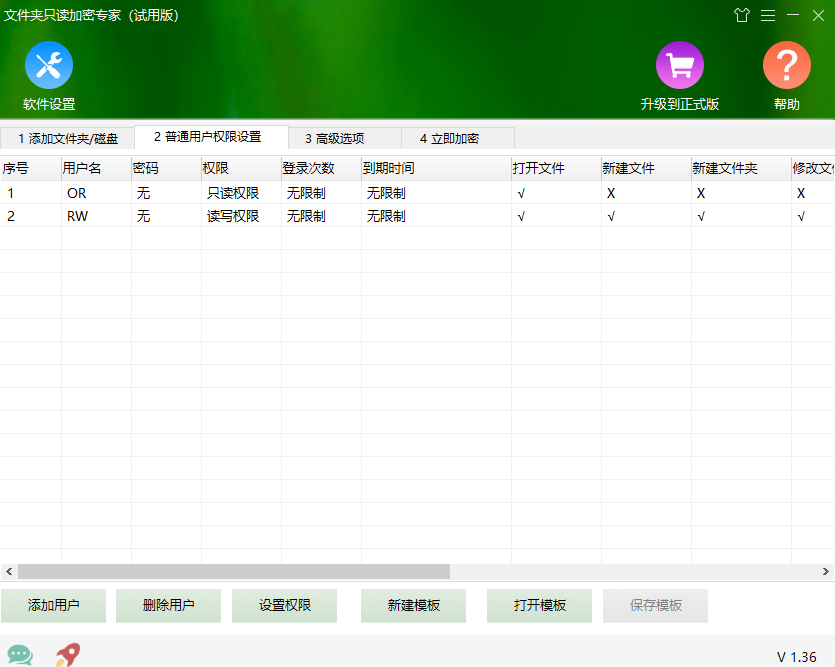Click the rocket icon at bottom
The image size is (835, 667).
[x=68, y=654]
